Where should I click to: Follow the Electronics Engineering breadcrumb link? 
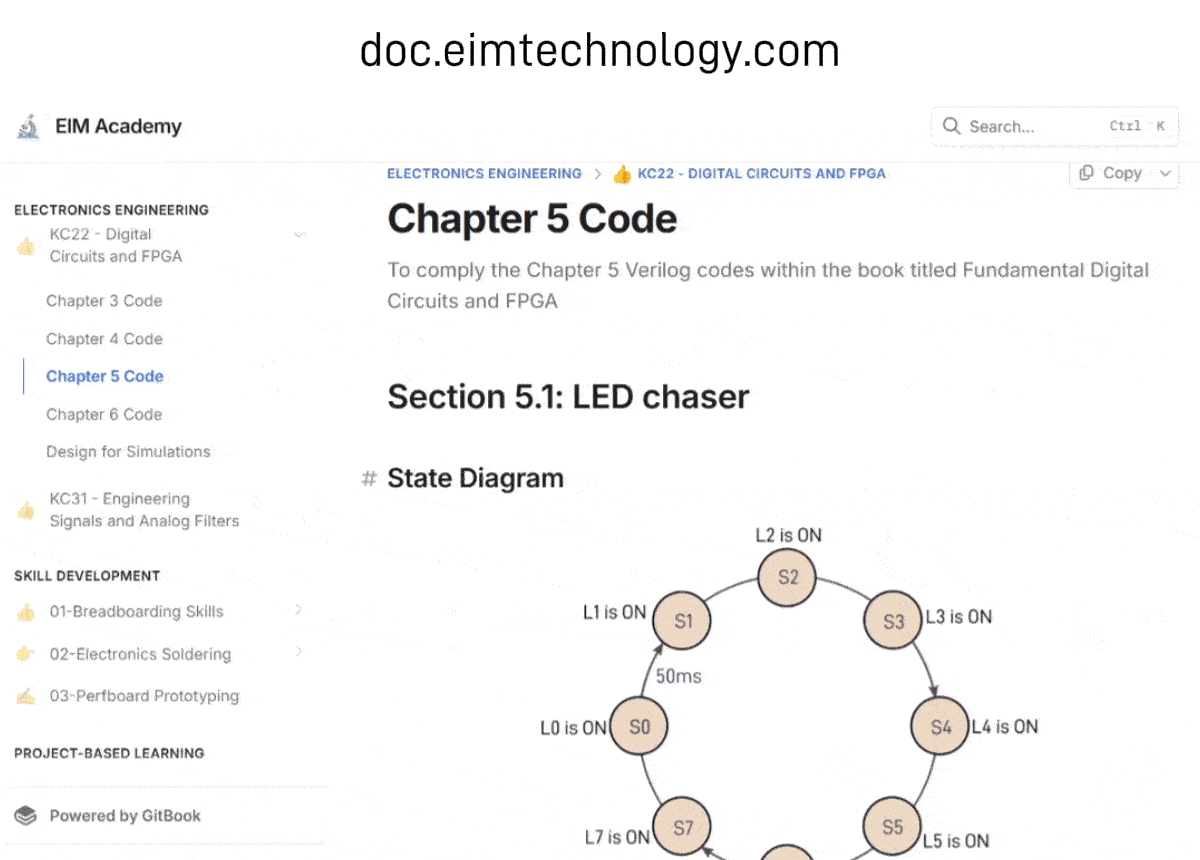(x=484, y=173)
